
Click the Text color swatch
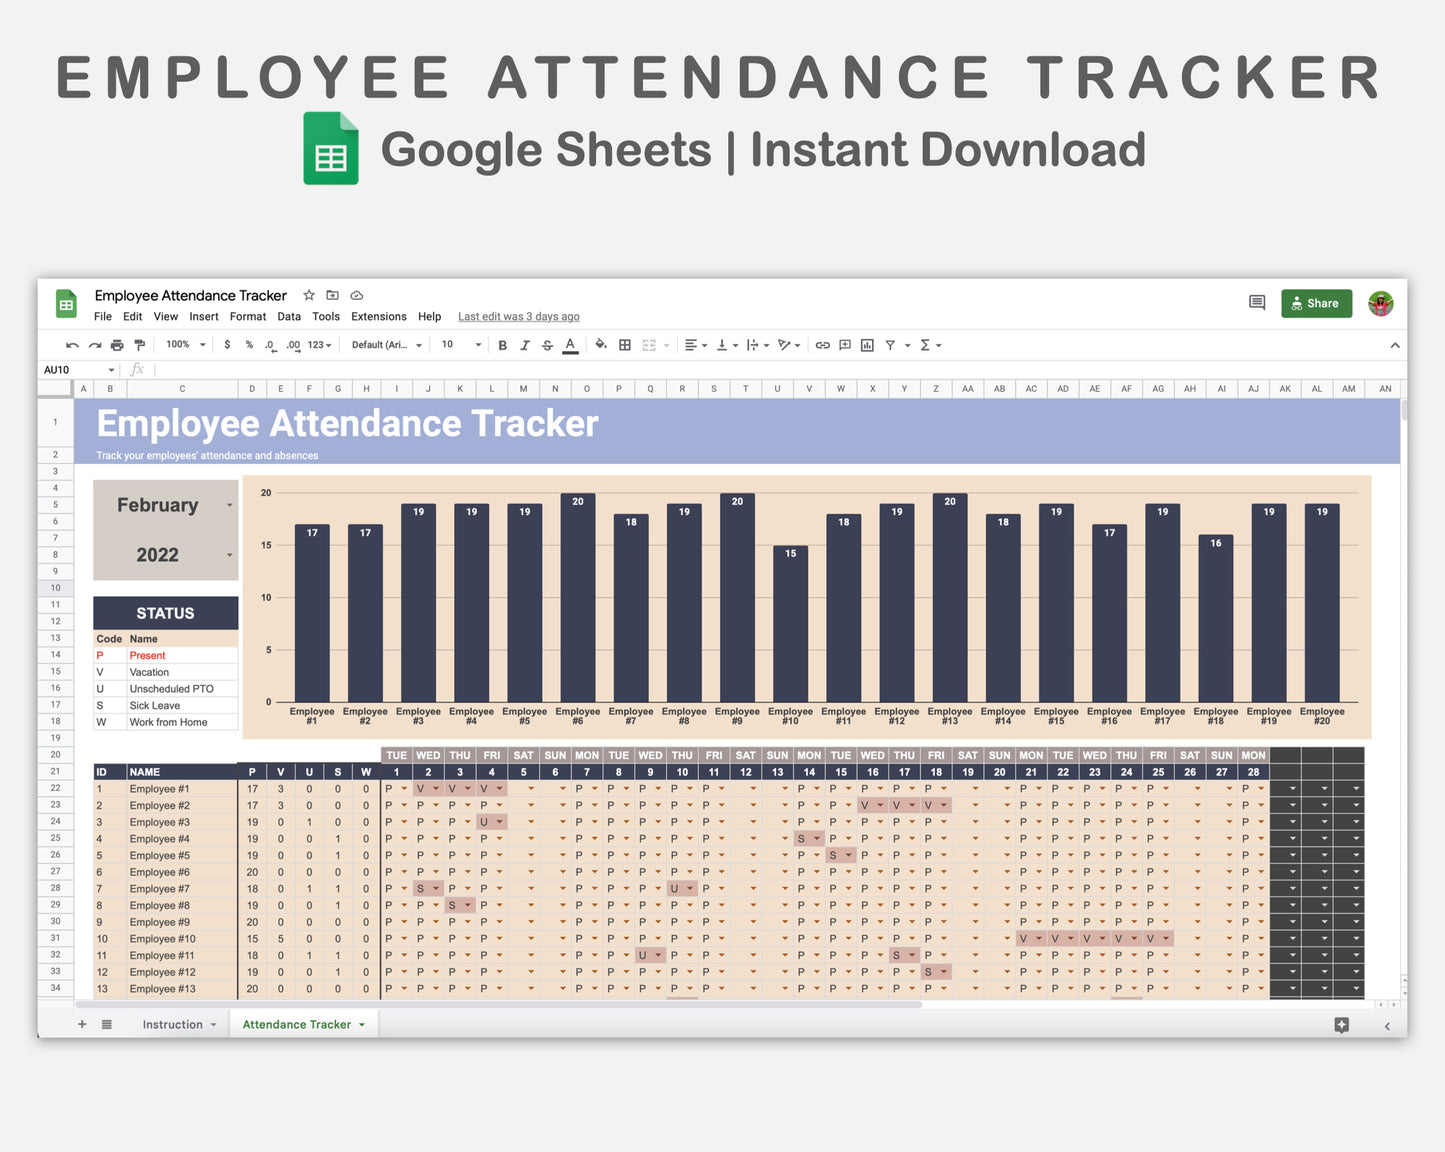(570, 344)
